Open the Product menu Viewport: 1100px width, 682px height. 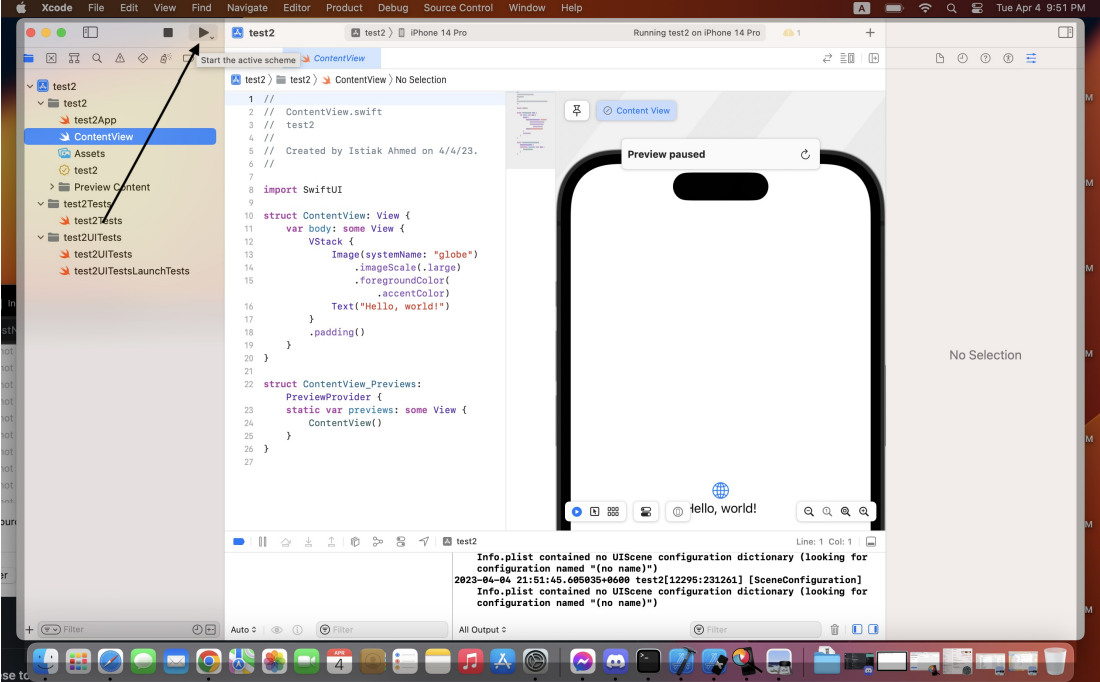[344, 8]
